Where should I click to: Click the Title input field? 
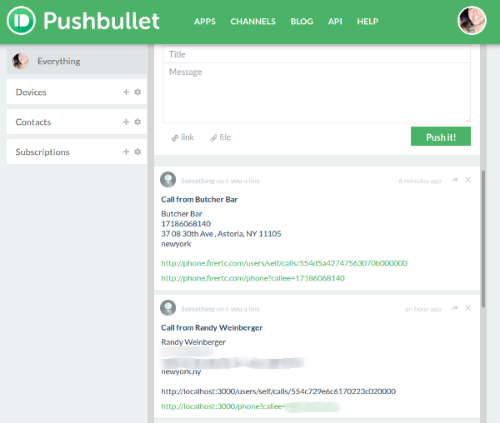(317, 54)
